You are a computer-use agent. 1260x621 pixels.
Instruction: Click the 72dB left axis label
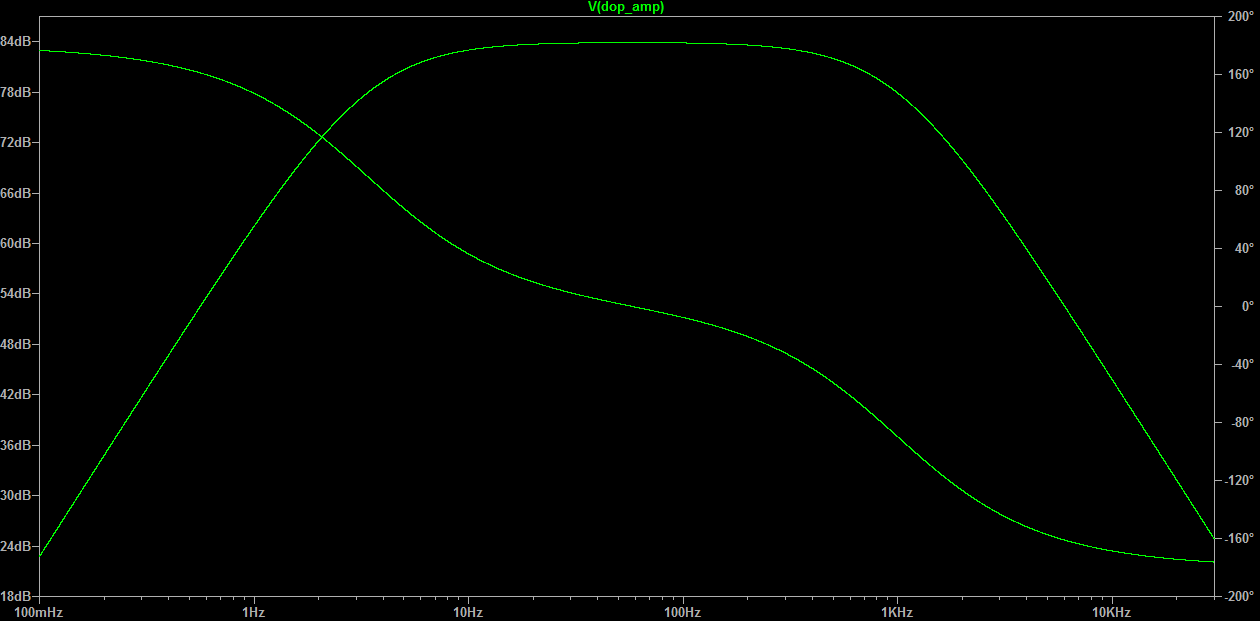click(x=16, y=142)
